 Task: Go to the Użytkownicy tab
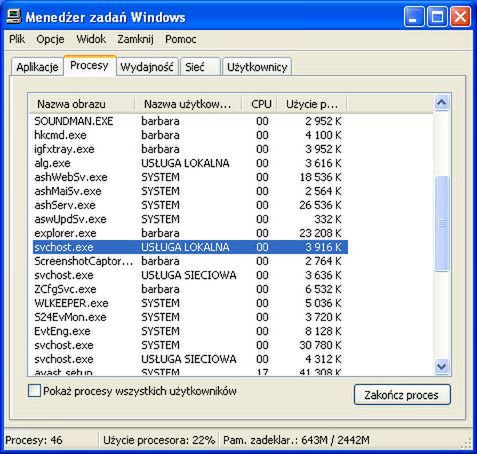[x=257, y=67]
